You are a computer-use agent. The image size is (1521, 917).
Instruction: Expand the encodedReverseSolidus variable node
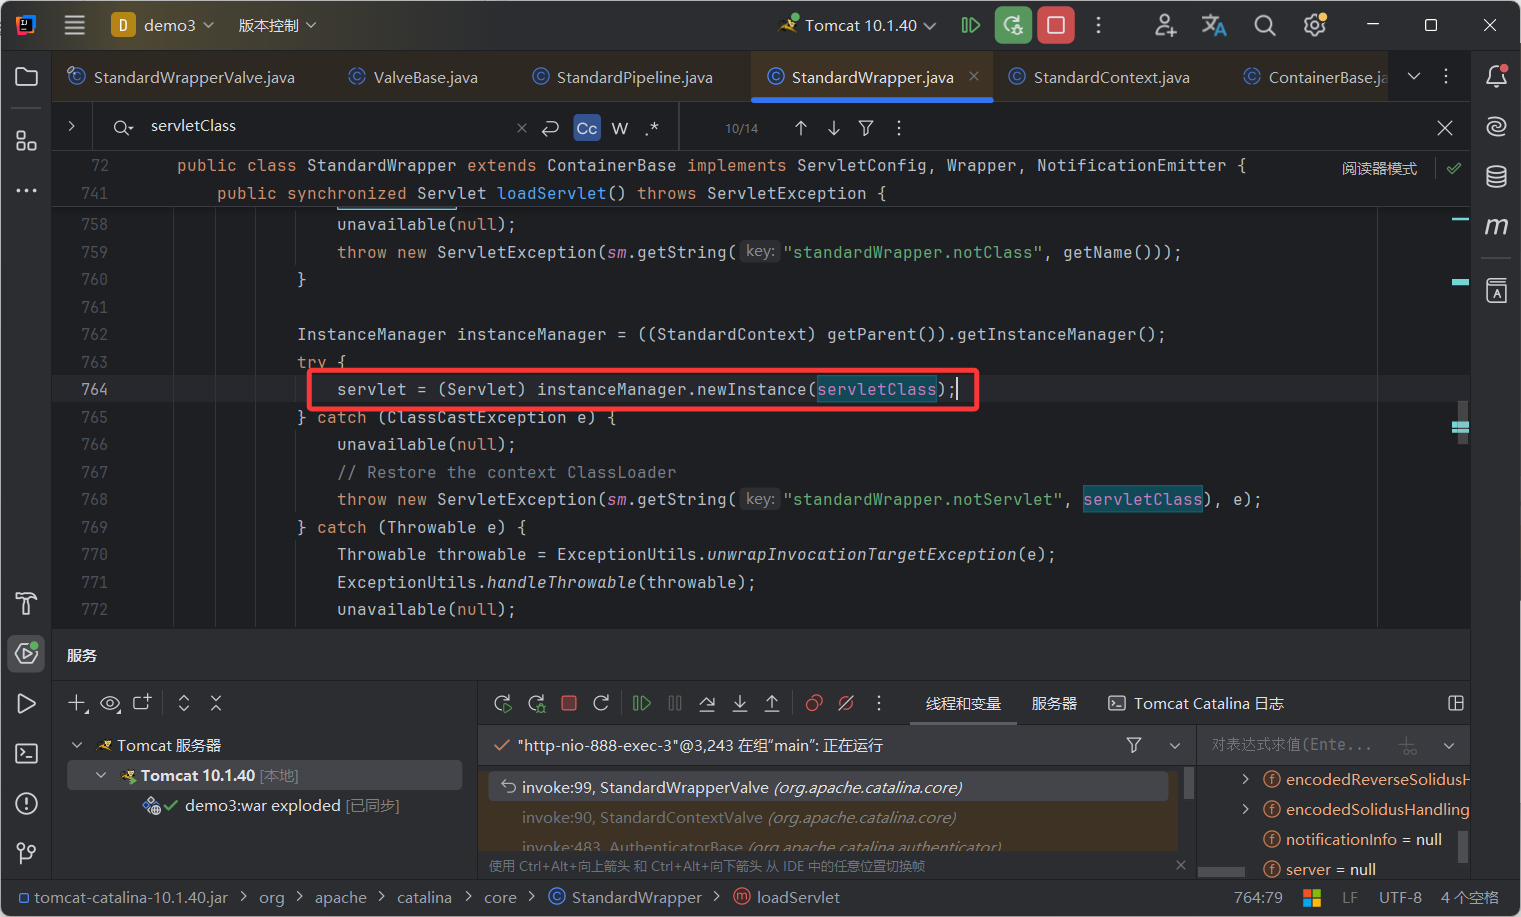pos(1245,779)
